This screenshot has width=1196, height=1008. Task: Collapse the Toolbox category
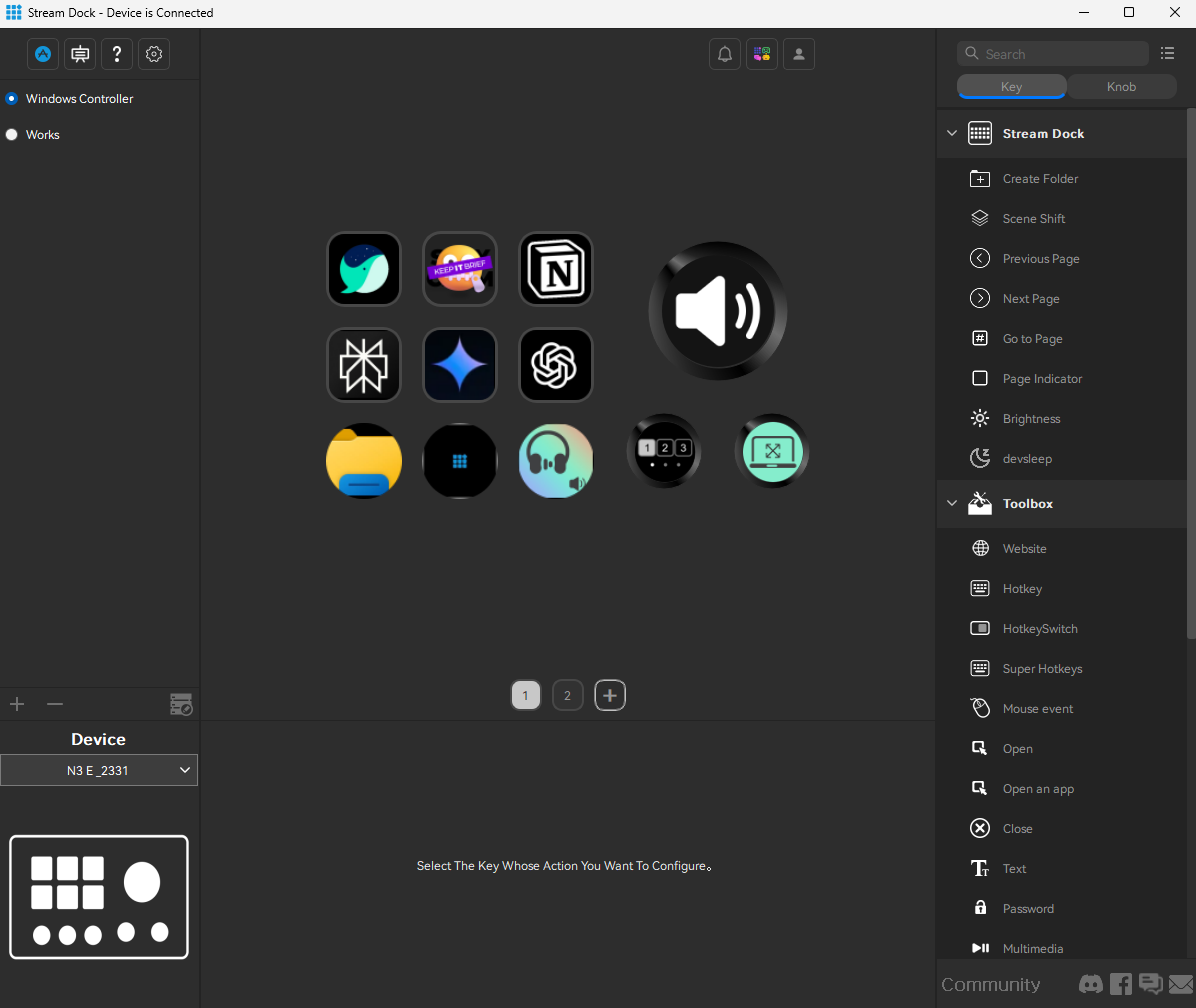(952, 503)
